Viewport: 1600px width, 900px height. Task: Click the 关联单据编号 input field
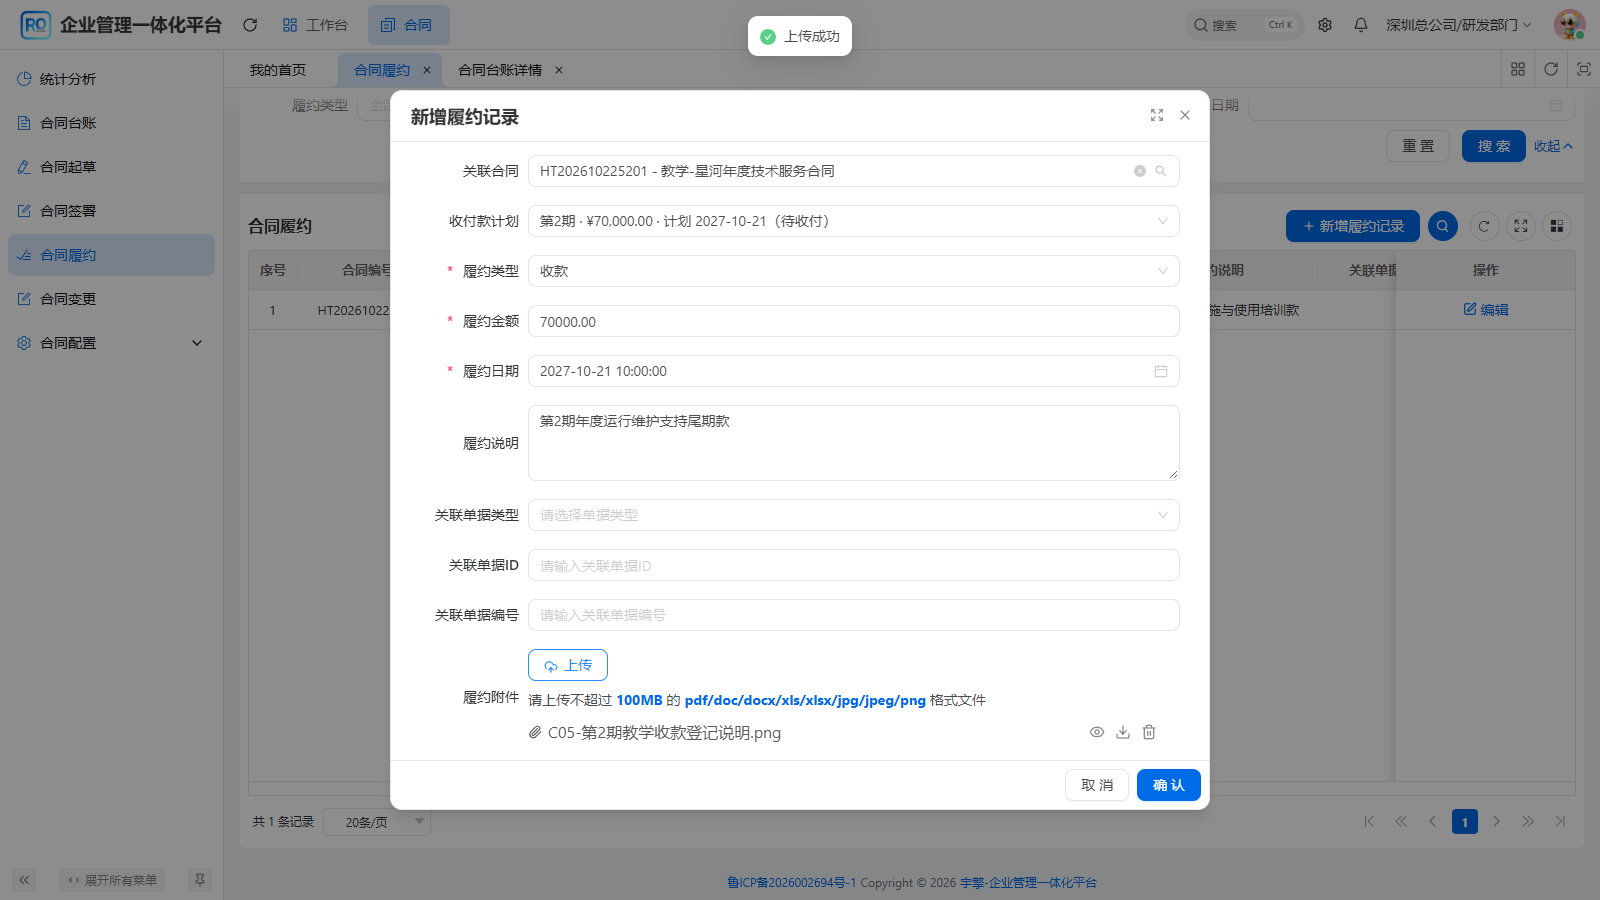tap(853, 615)
